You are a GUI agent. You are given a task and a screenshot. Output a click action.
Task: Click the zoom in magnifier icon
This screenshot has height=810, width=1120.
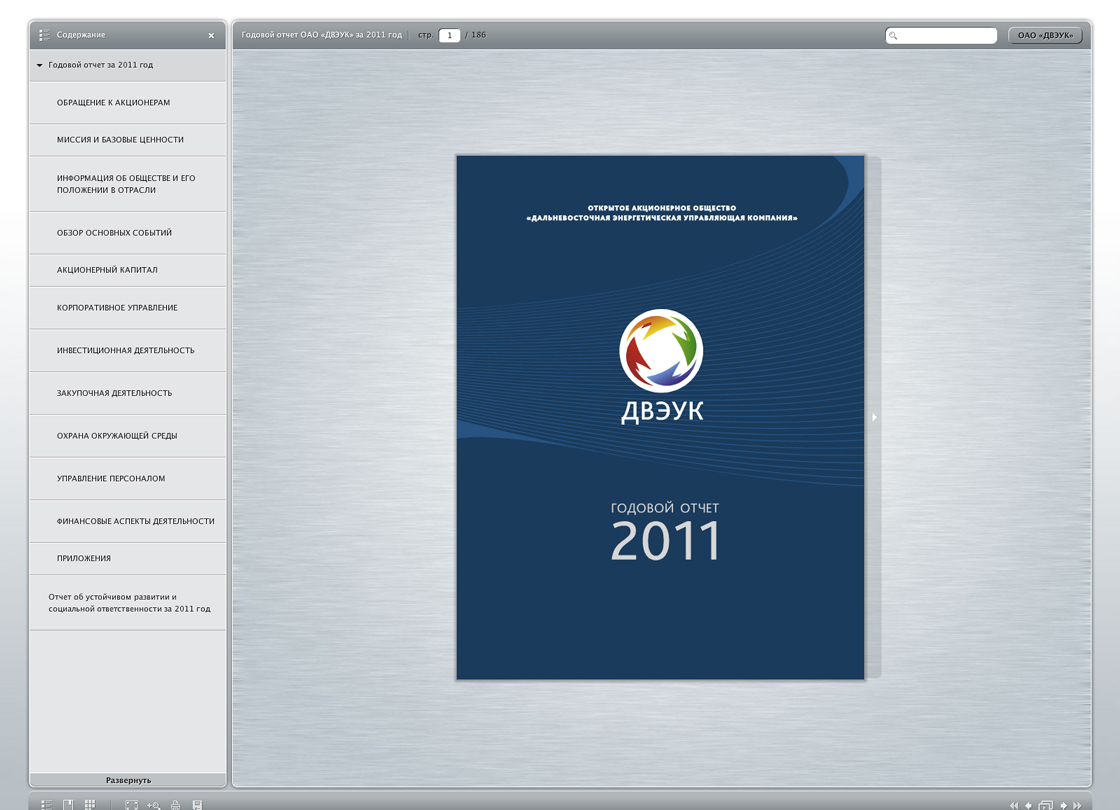[154, 805]
